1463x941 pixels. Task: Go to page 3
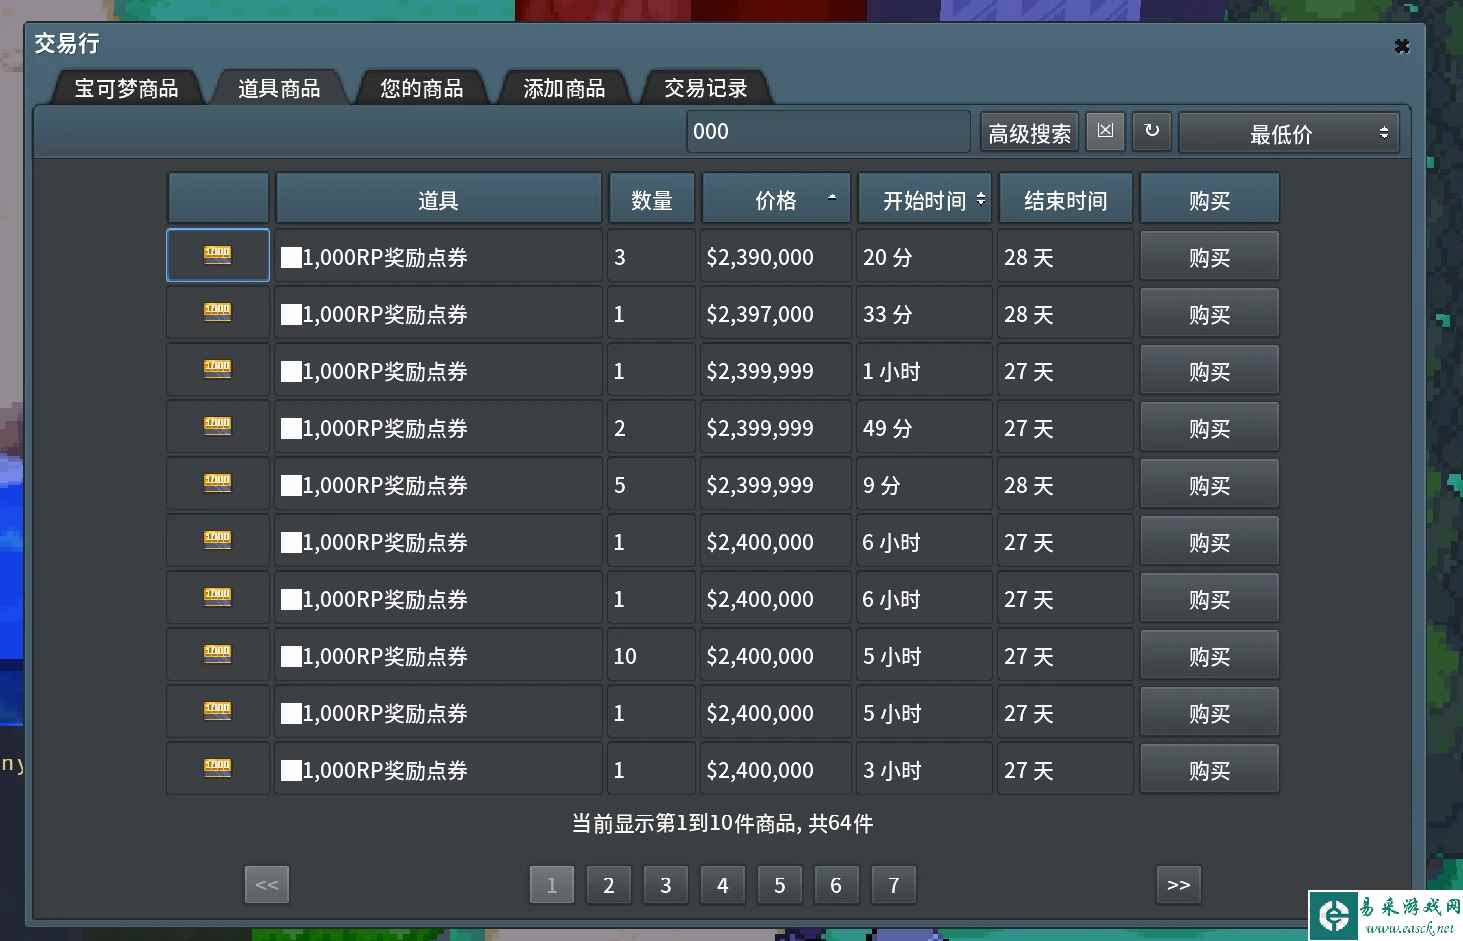665,885
